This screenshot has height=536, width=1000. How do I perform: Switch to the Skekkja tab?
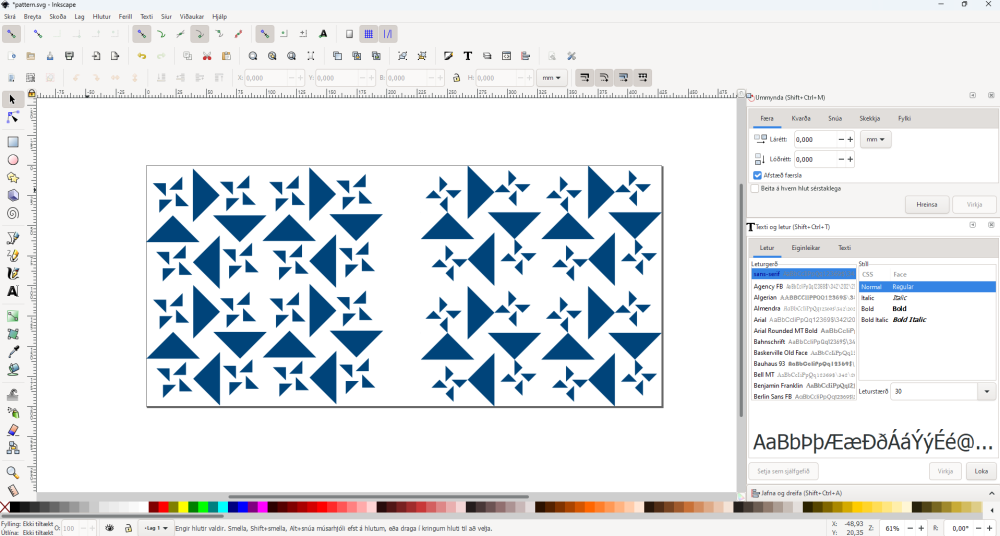pos(869,119)
